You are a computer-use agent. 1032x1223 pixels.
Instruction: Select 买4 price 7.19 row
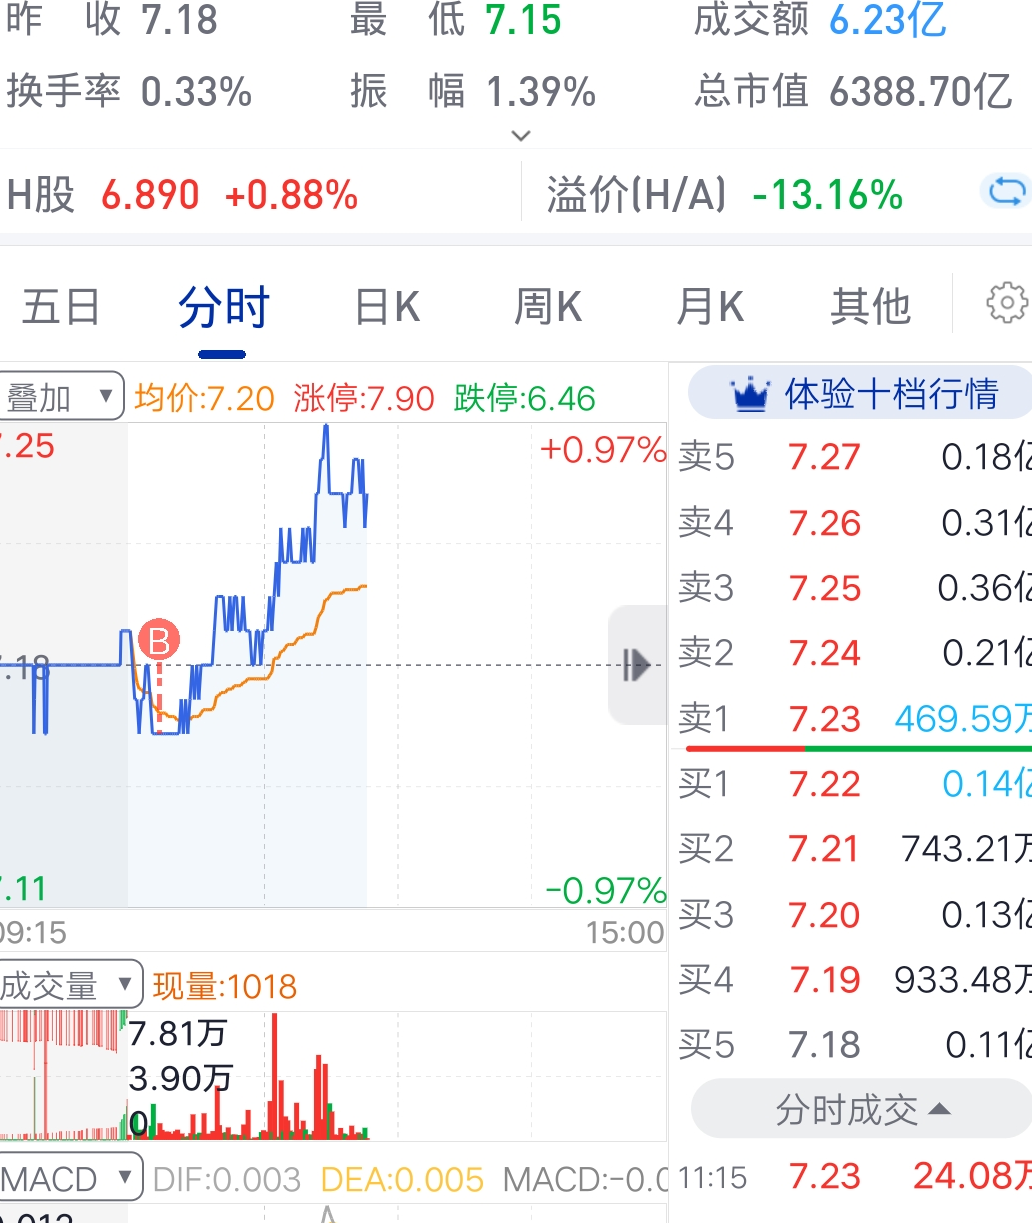coord(853,979)
